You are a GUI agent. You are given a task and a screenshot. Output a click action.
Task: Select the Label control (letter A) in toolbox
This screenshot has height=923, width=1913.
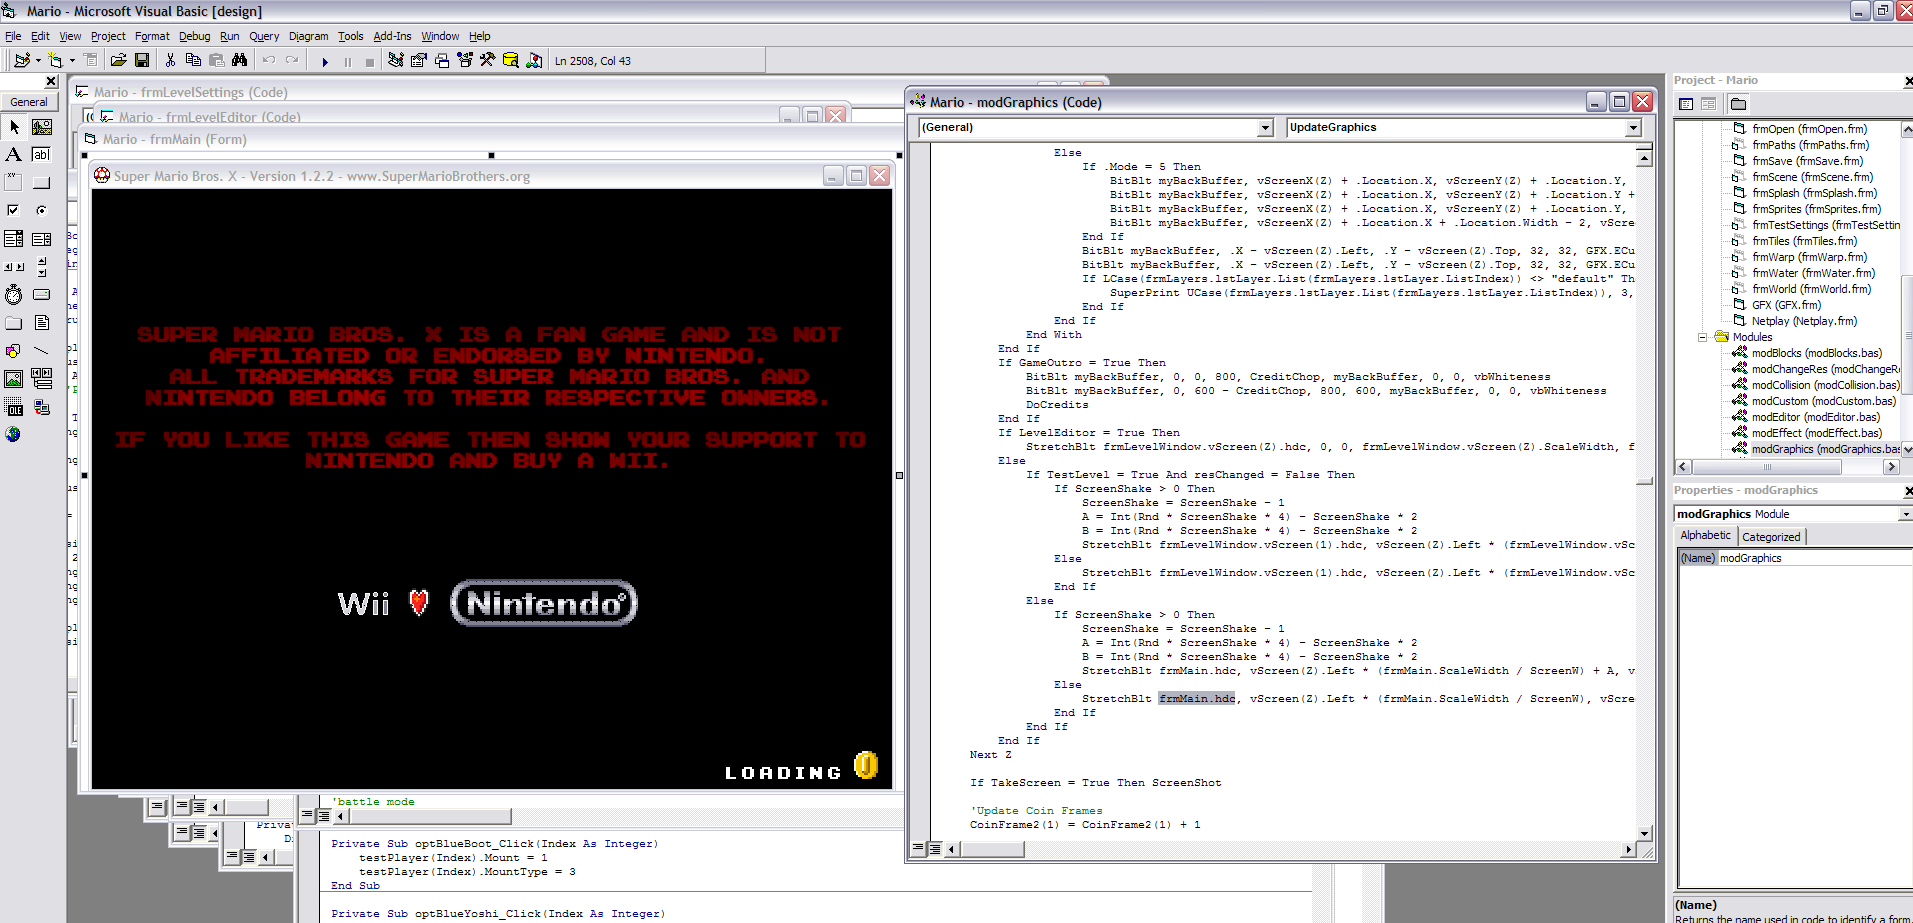[x=14, y=154]
